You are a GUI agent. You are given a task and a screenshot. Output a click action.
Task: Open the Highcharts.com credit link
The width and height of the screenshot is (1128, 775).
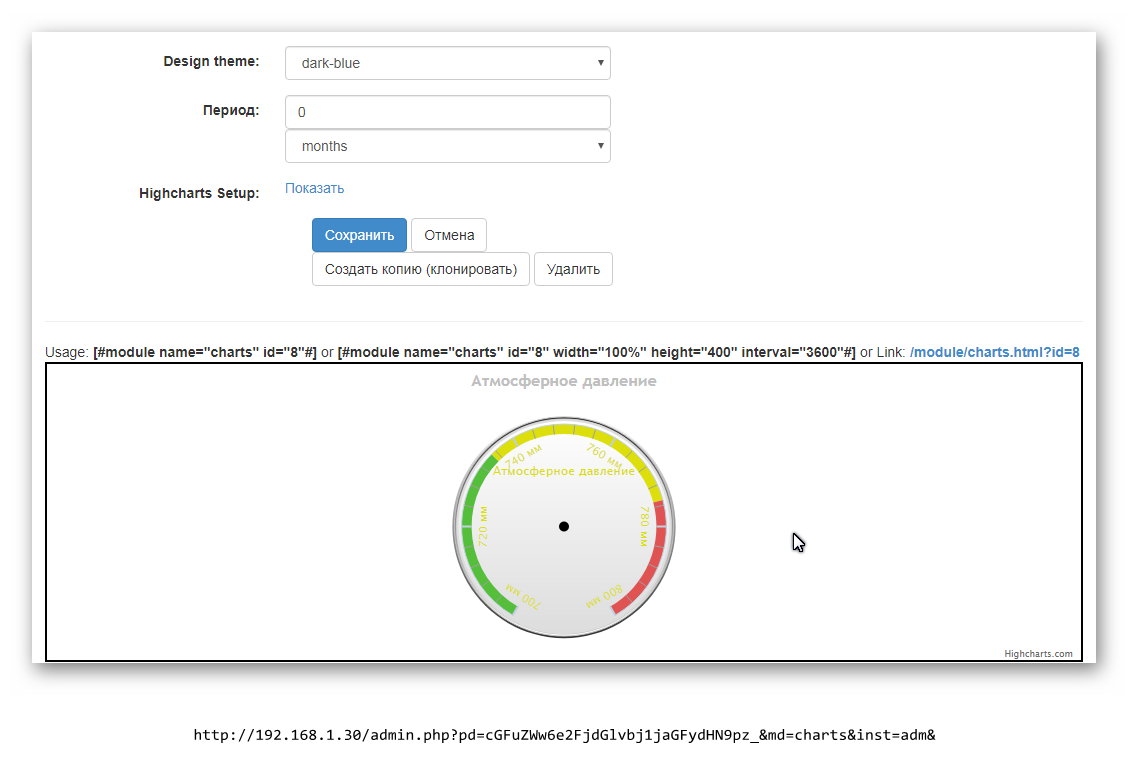(1038, 654)
